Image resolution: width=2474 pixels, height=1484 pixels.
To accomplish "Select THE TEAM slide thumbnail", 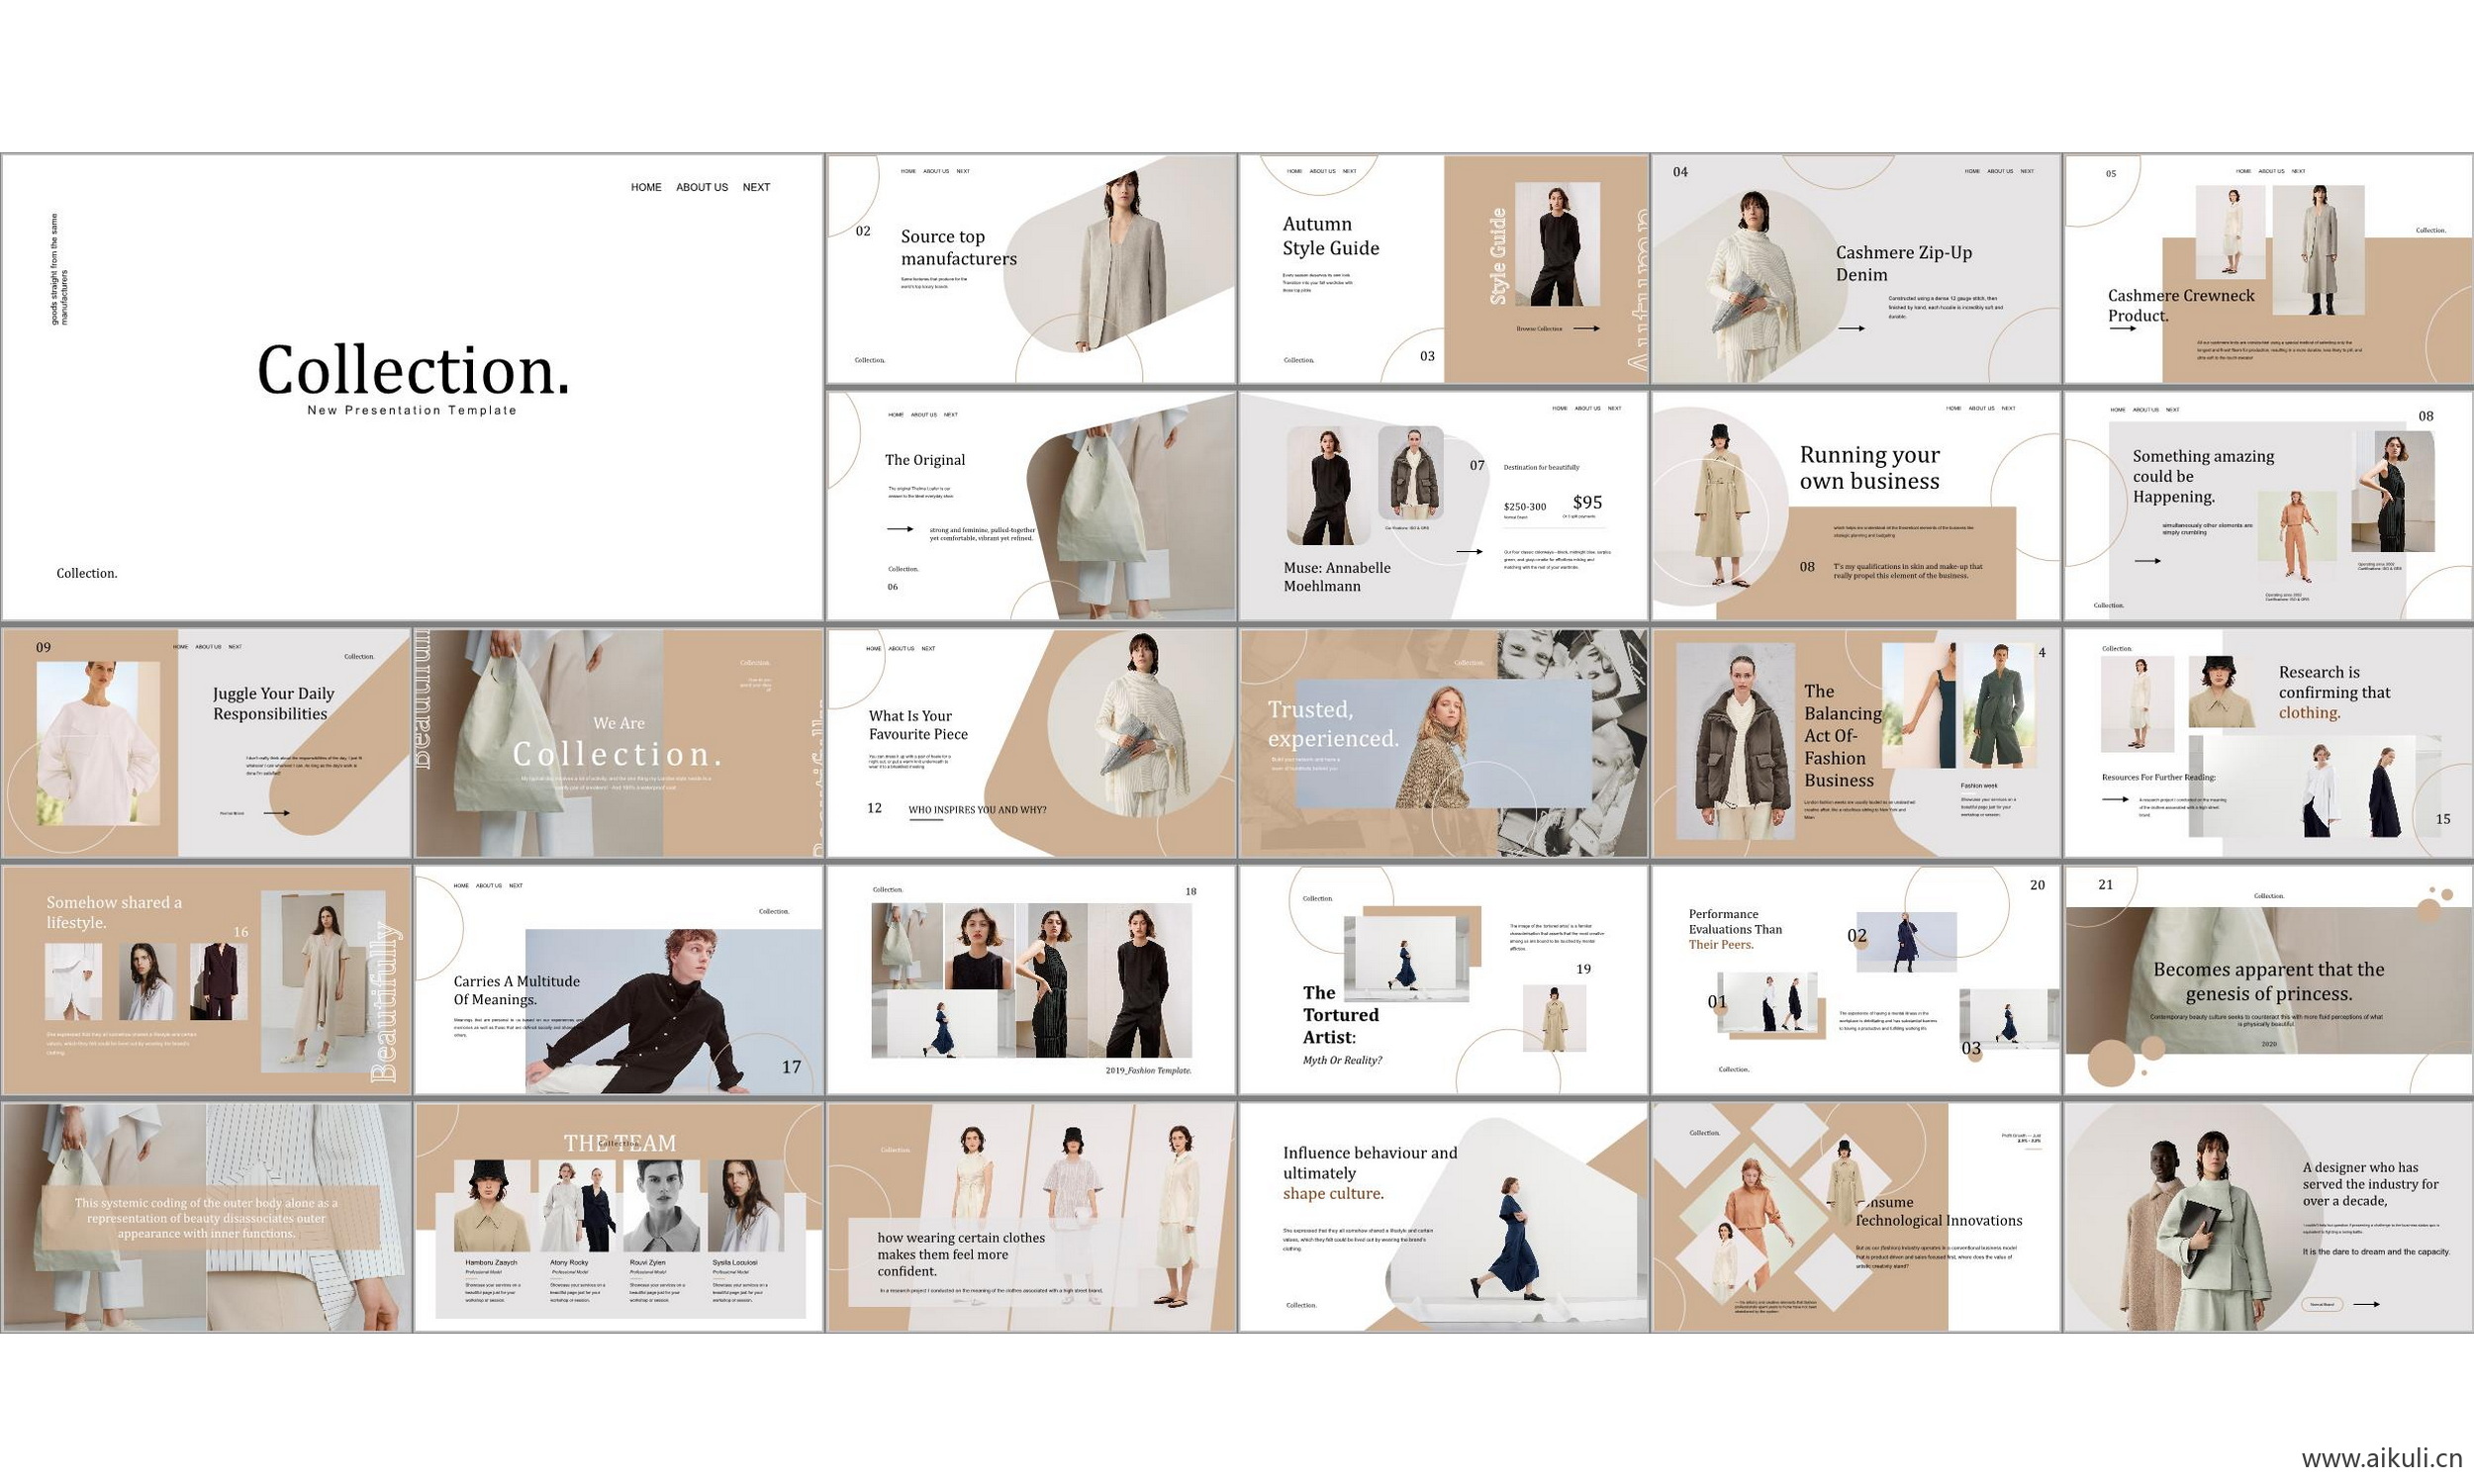I will [x=619, y=1217].
